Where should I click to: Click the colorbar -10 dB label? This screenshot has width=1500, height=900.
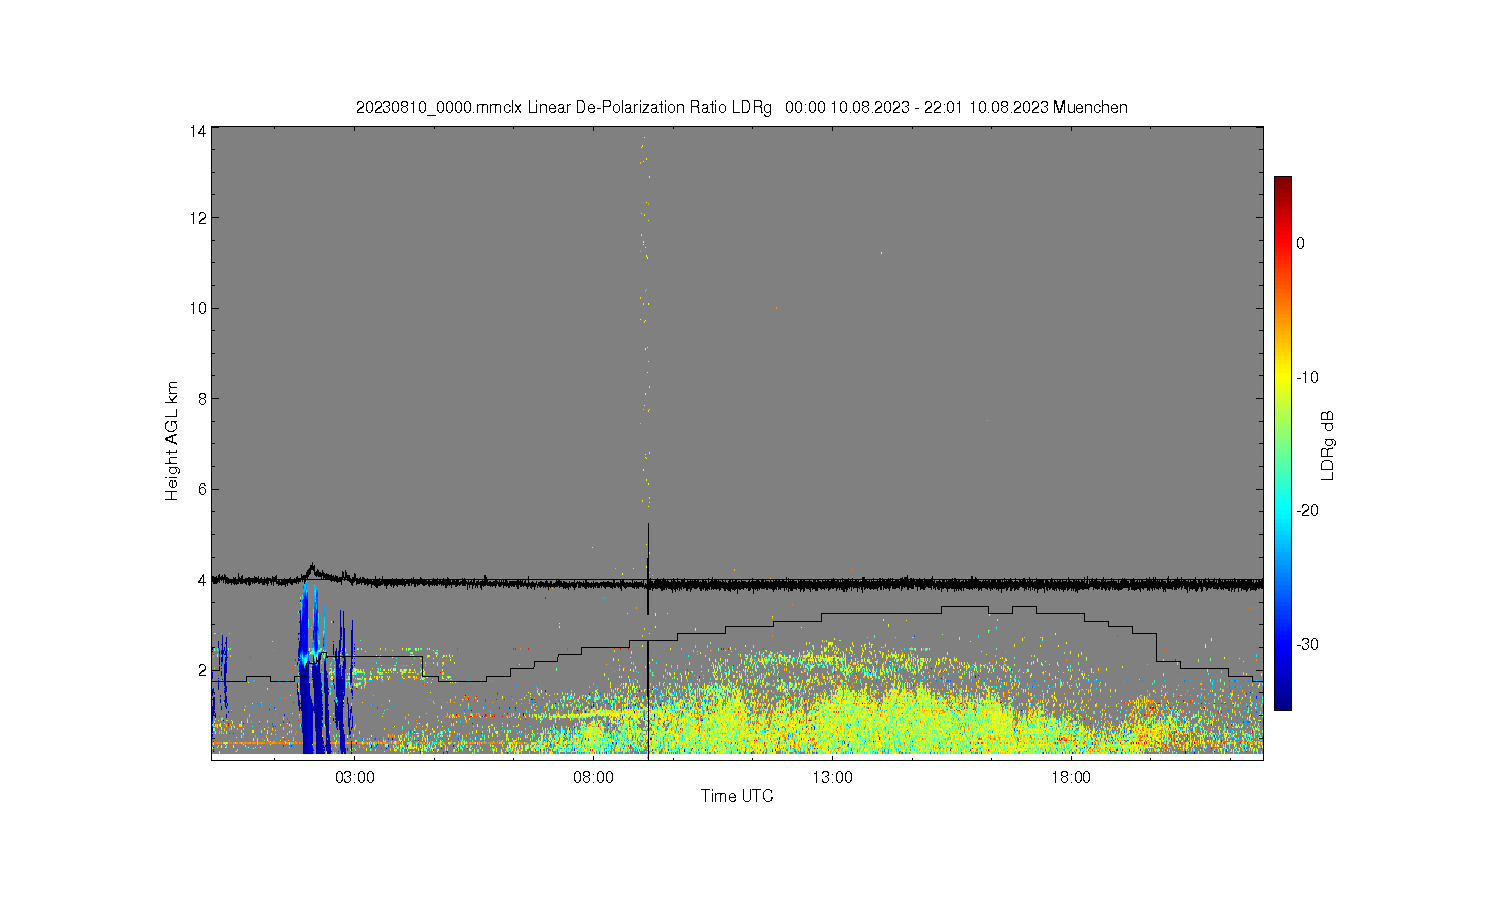tap(1308, 377)
